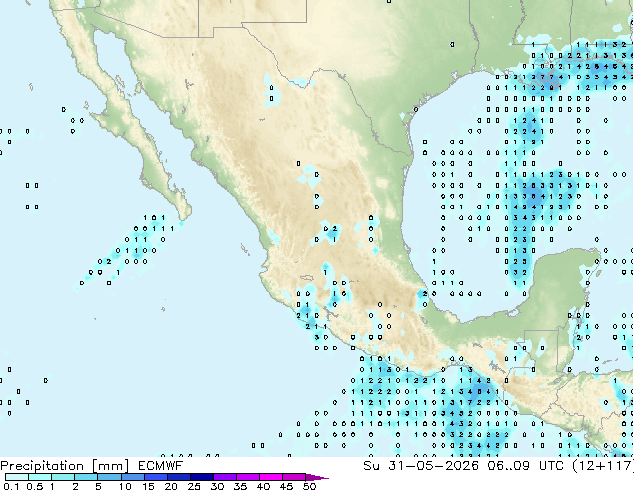The height and width of the screenshot is (490, 634).
Task: Click the 0.5–1 mm legend color swatch
Action: (x=40, y=477)
